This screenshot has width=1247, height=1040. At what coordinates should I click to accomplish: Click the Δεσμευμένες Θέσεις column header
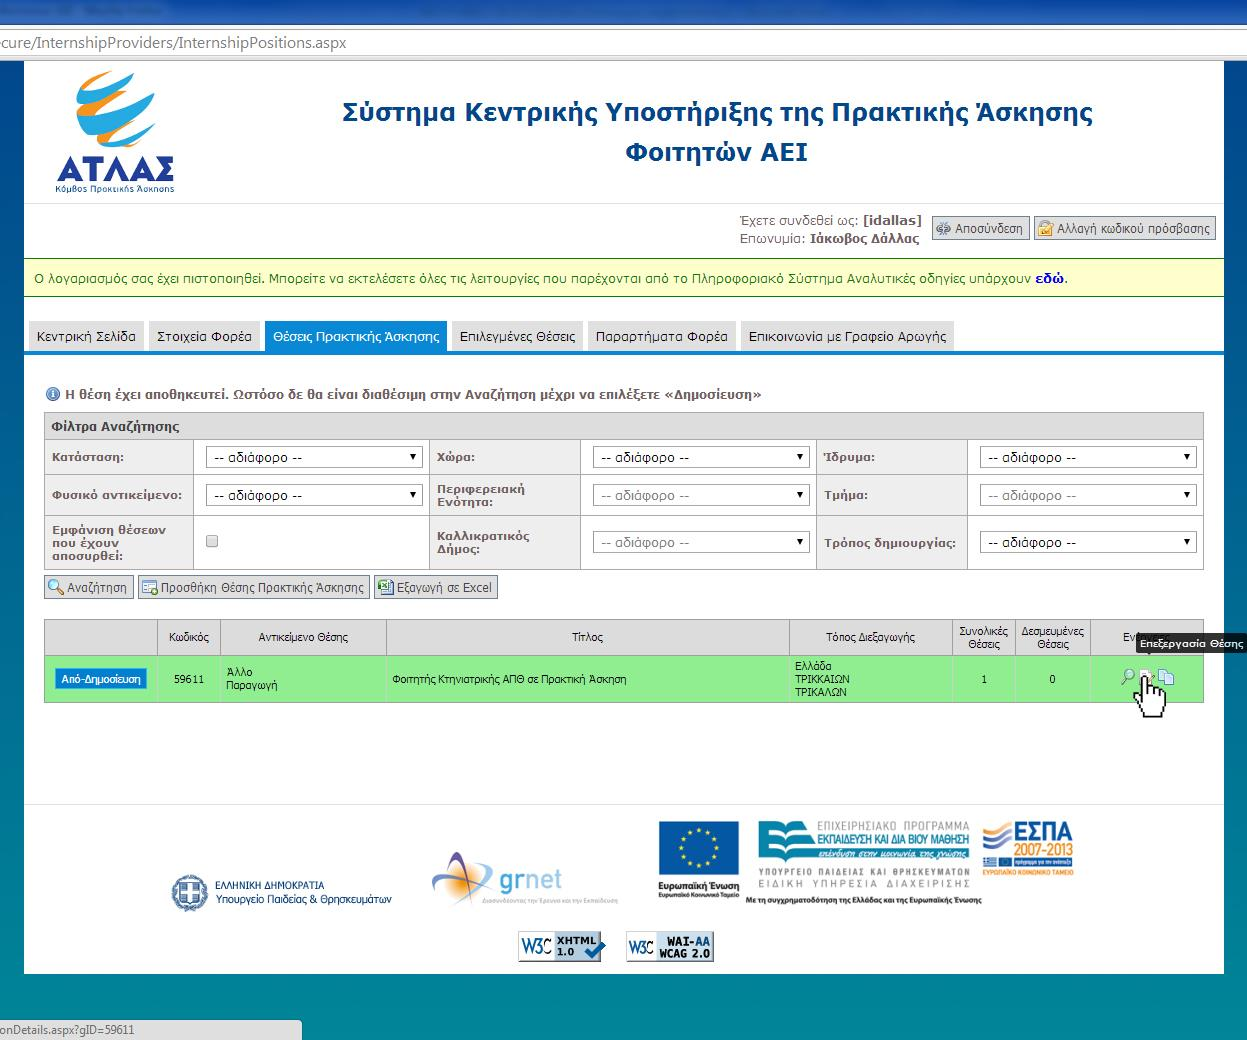click(x=1052, y=637)
